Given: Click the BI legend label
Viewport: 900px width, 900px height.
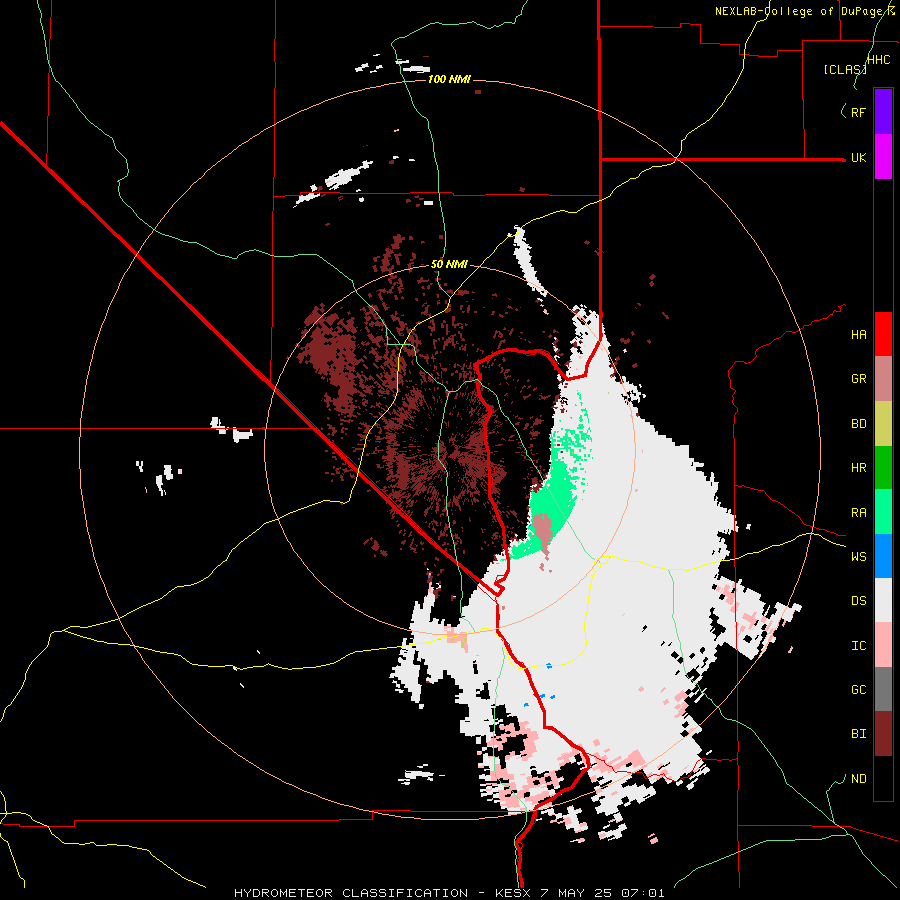Looking at the screenshot, I should [x=859, y=734].
